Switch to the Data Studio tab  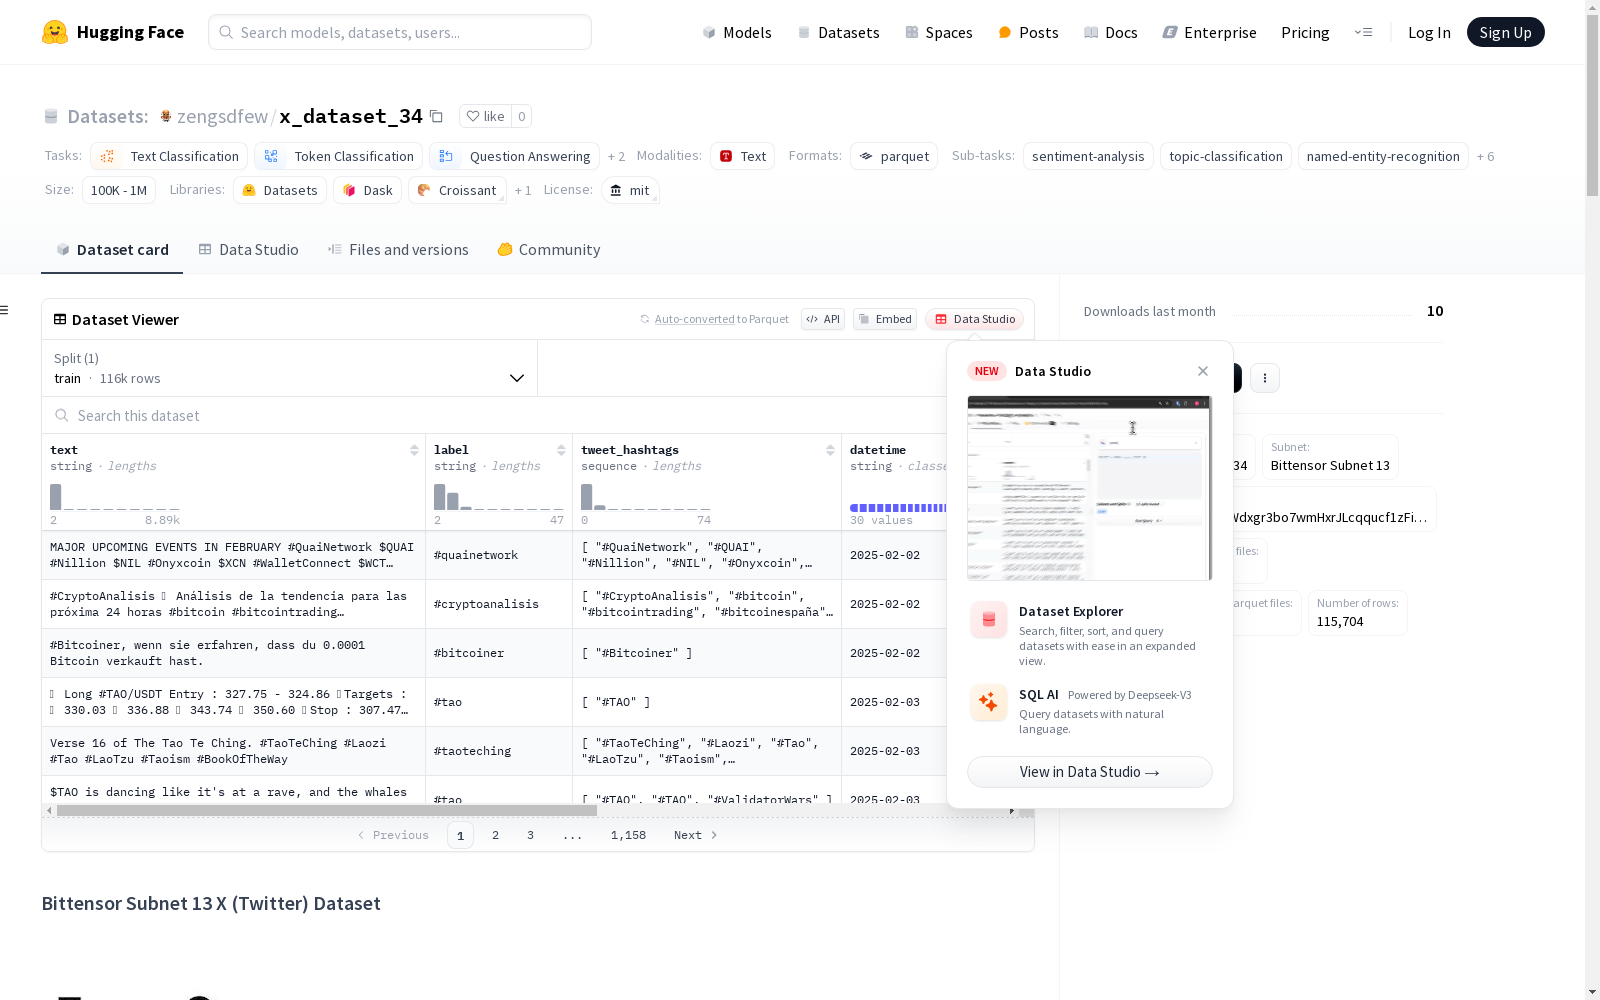point(249,250)
